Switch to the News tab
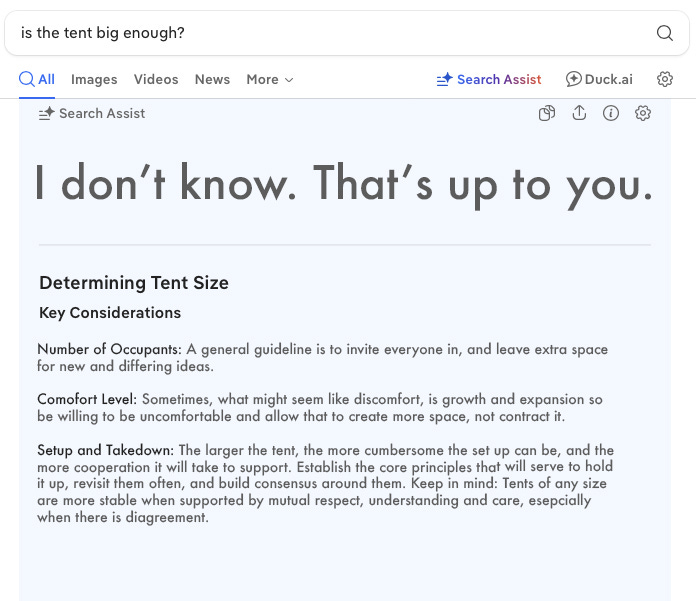This screenshot has width=696, height=601. click(x=212, y=79)
